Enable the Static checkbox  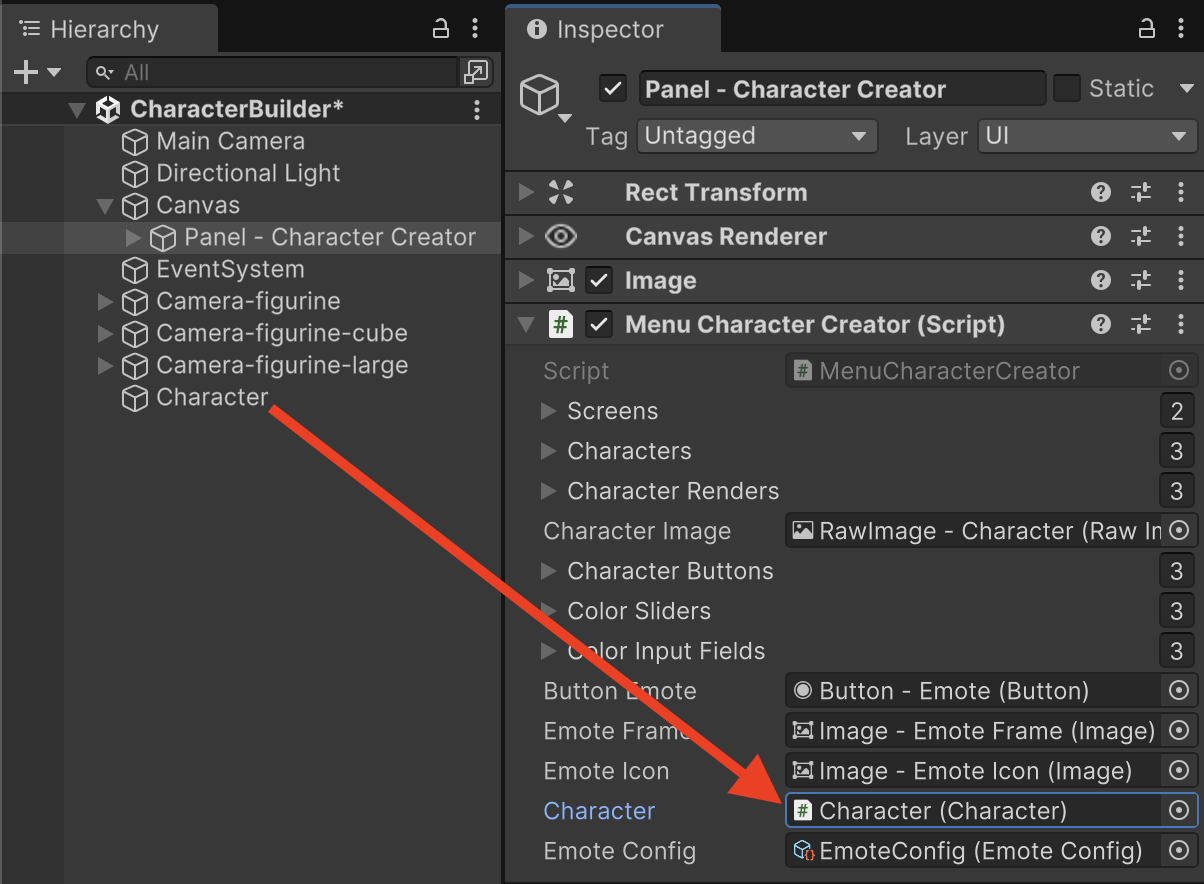pyautogui.click(x=1067, y=89)
